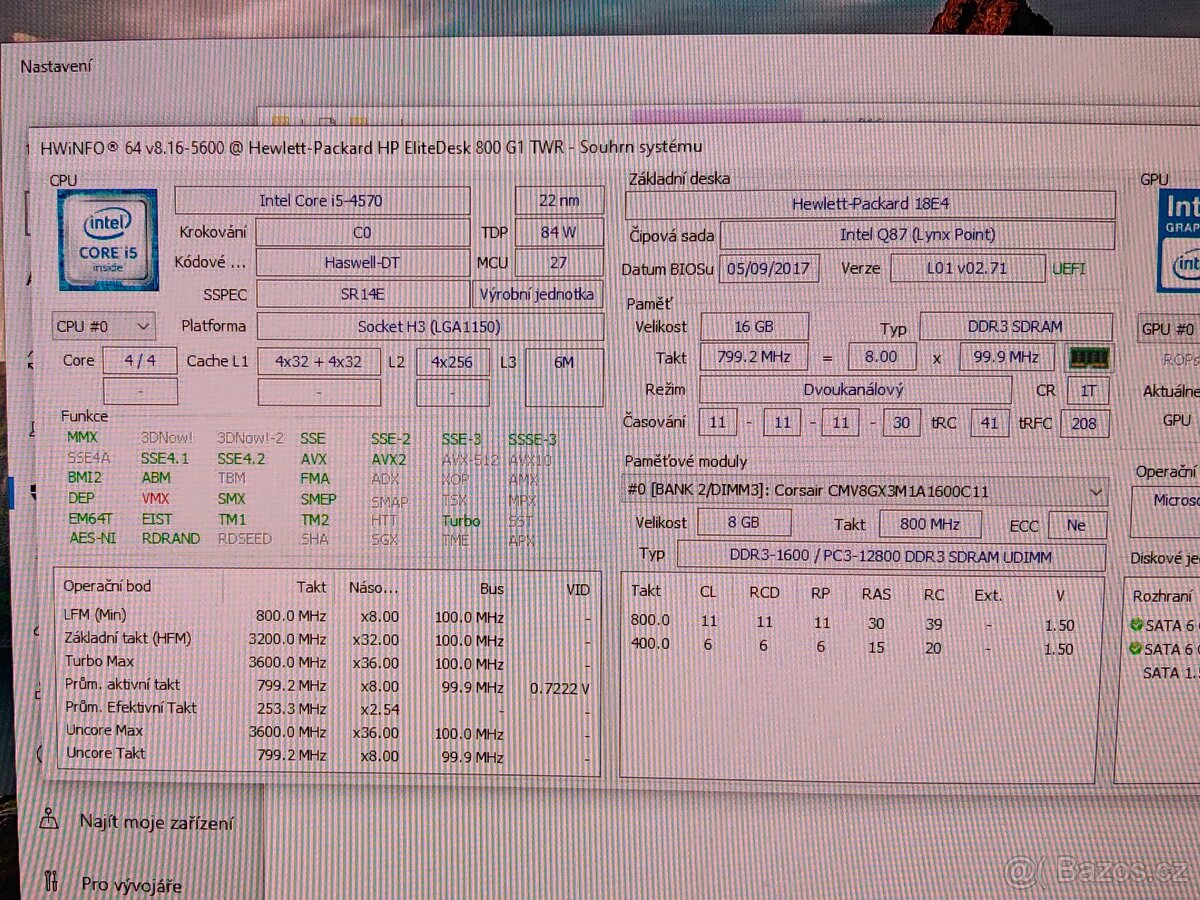
Task: Click the Haswell-DT code name field
Action: (362, 263)
